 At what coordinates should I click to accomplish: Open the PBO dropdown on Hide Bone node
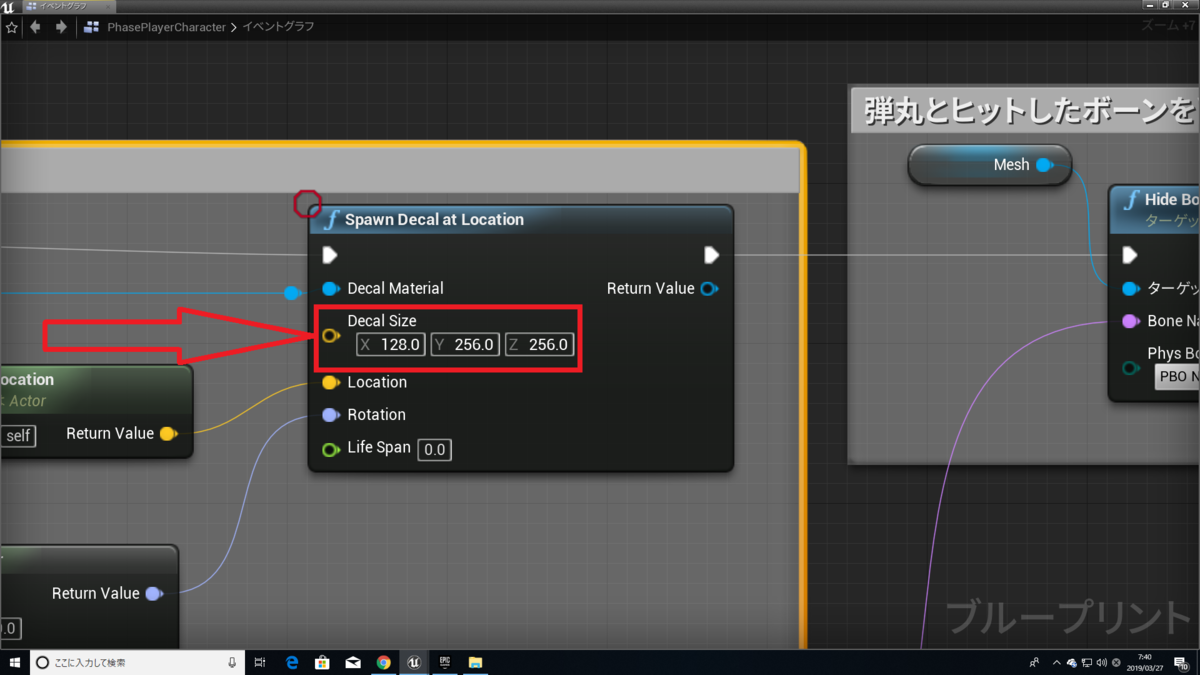pyautogui.click(x=1177, y=377)
